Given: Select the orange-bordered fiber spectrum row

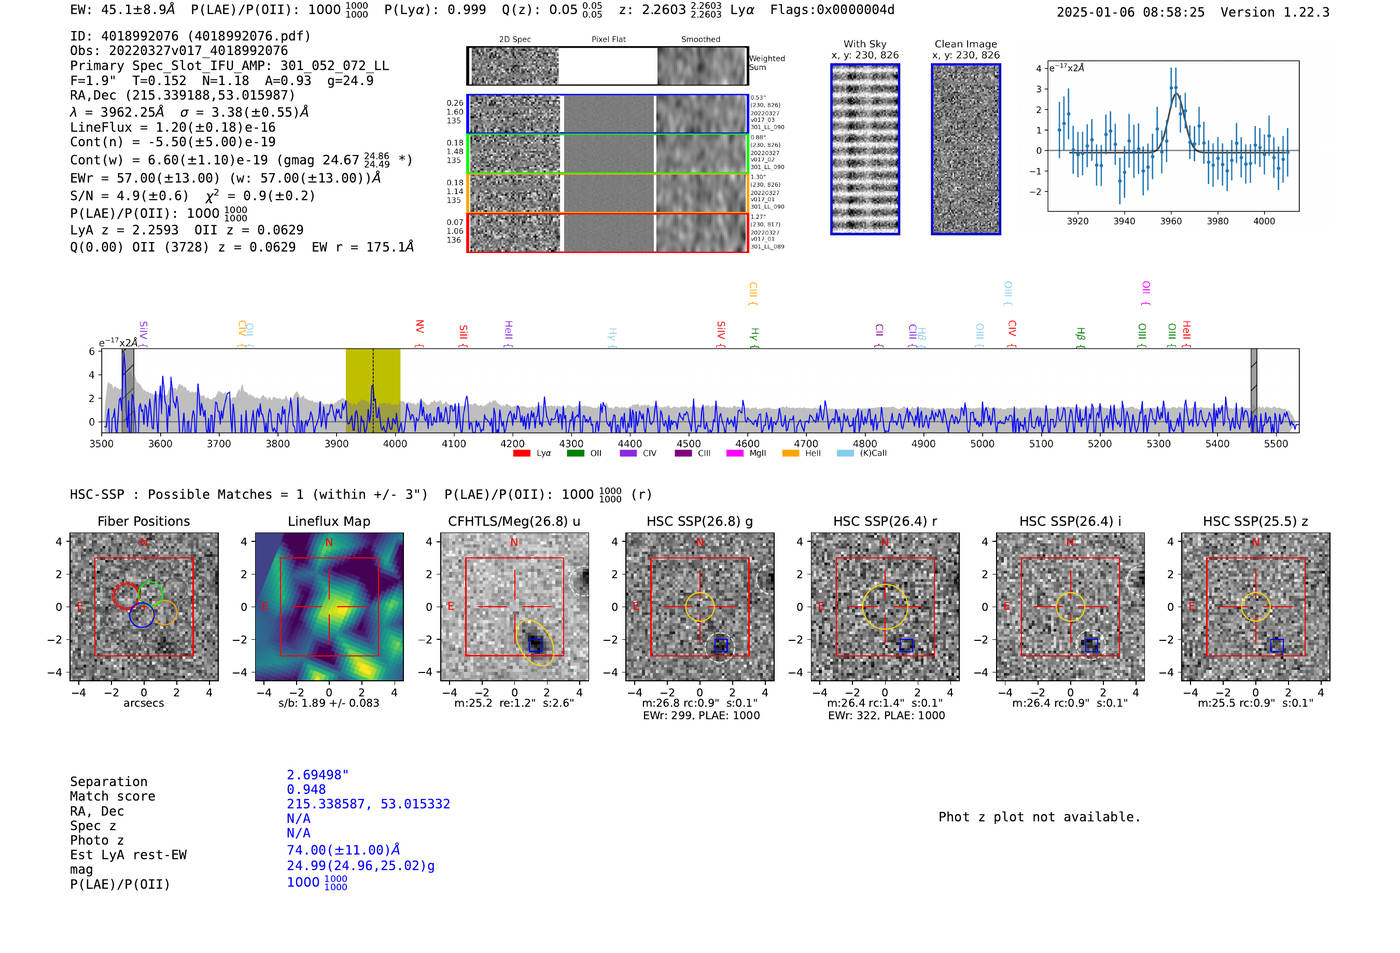Looking at the screenshot, I should pyautogui.click(x=607, y=193).
